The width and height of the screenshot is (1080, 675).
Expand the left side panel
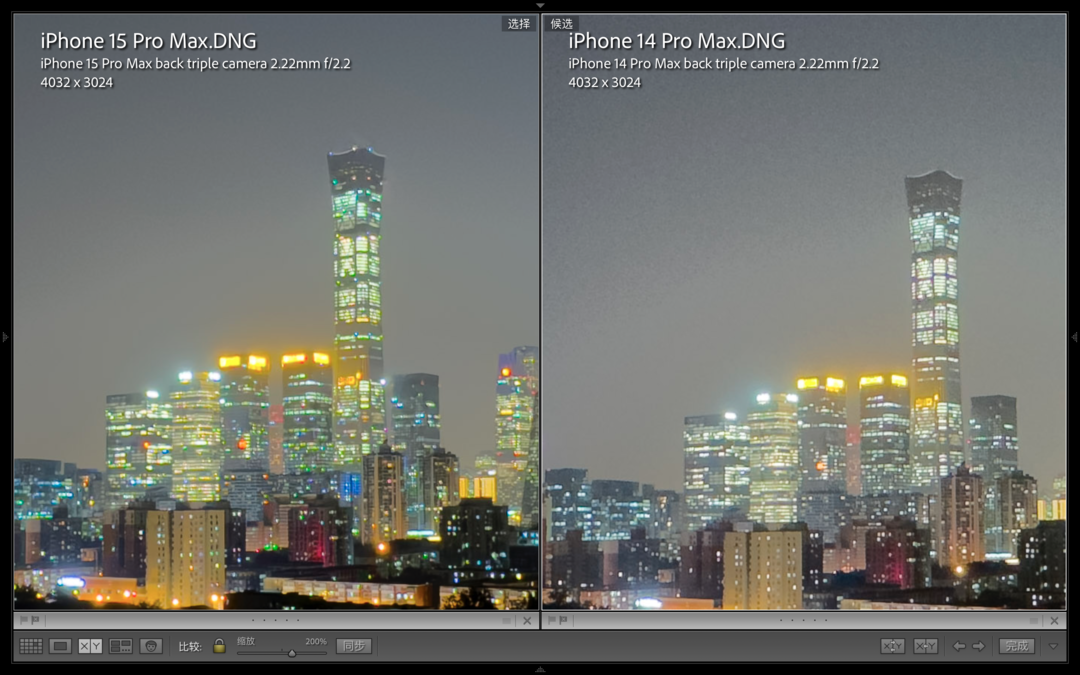point(5,337)
